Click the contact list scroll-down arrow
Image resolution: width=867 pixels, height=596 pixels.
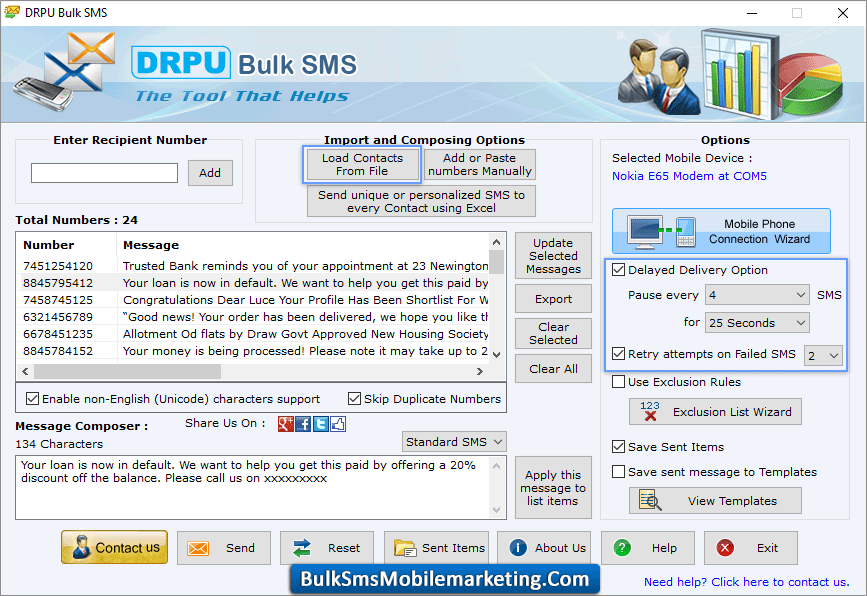click(497, 354)
